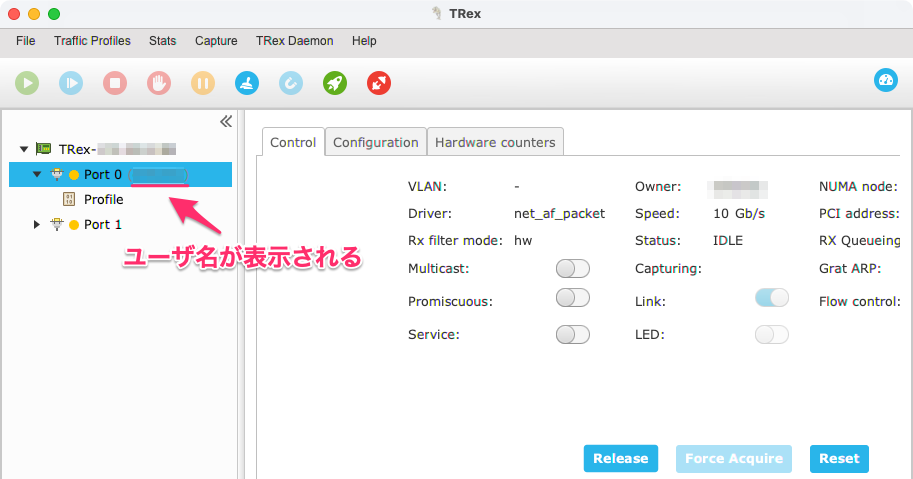Click the 10 Gb/s speed value

(739, 214)
